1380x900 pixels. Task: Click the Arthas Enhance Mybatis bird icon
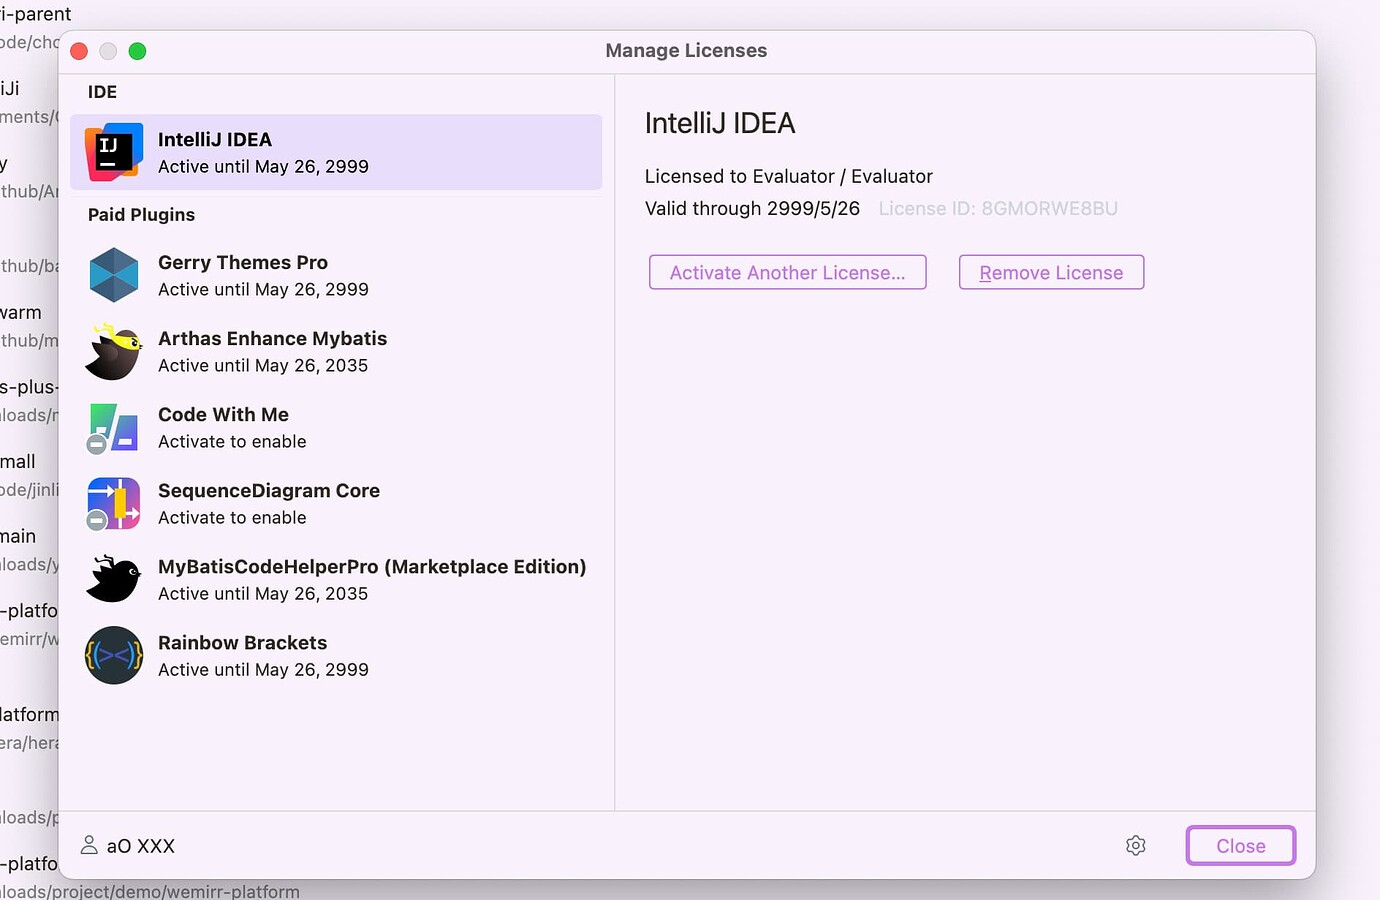(114, 351)
